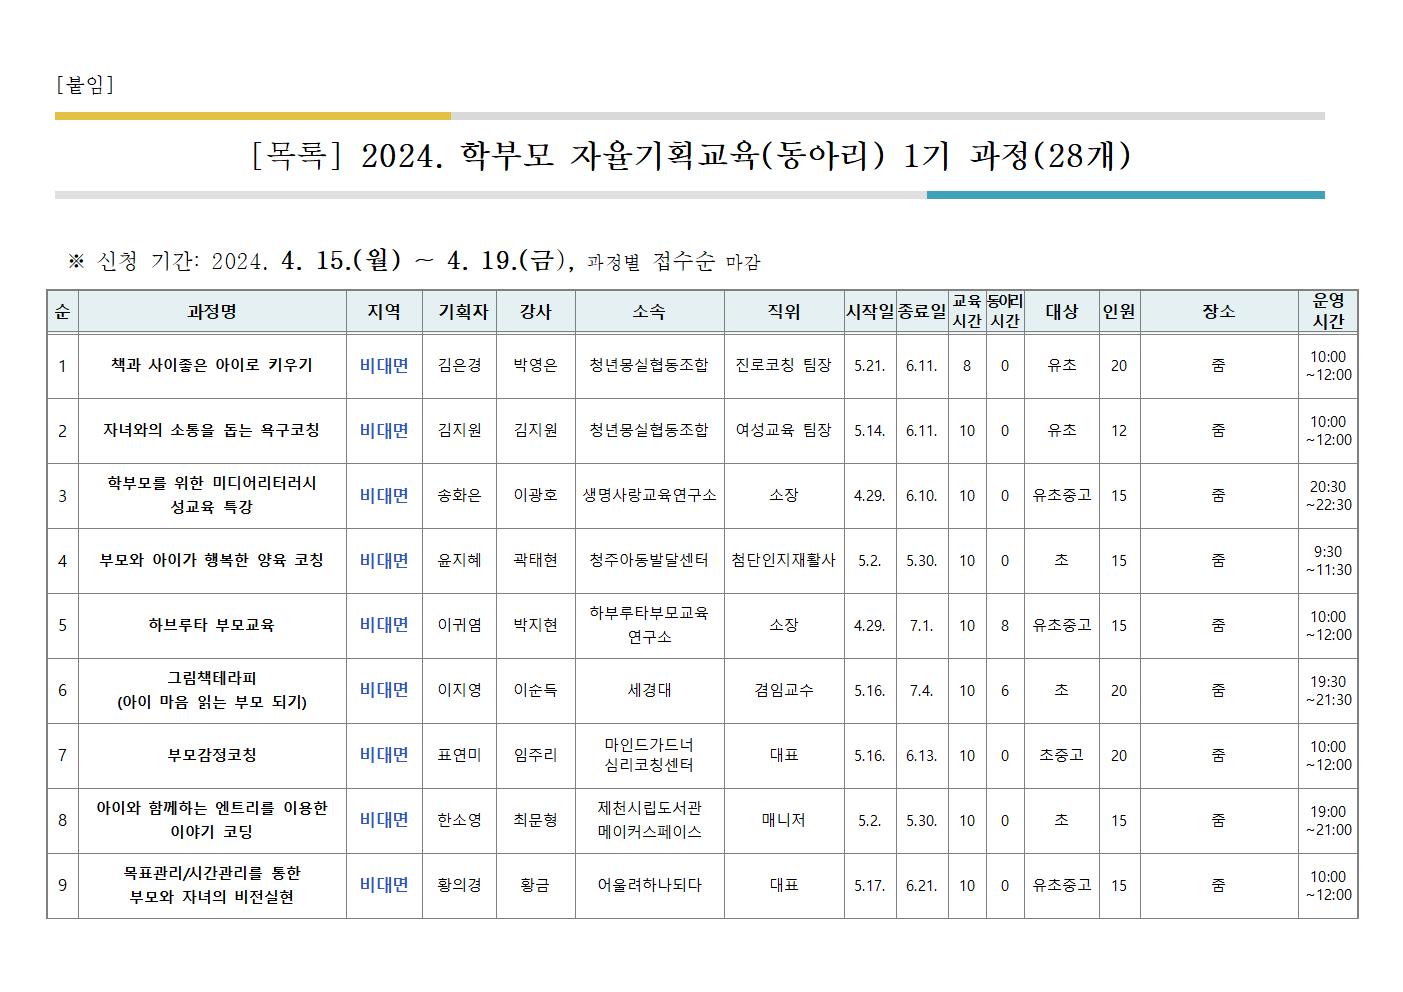Click the '시작일' column header
This screenshot has height=992, width=1403.
870,312
